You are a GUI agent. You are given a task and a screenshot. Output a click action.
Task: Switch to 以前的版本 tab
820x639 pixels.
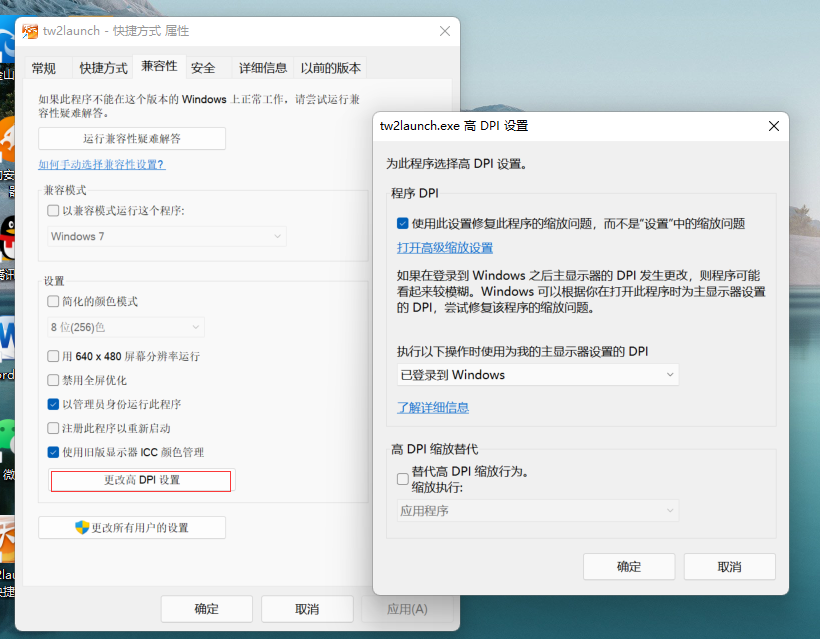331,68
